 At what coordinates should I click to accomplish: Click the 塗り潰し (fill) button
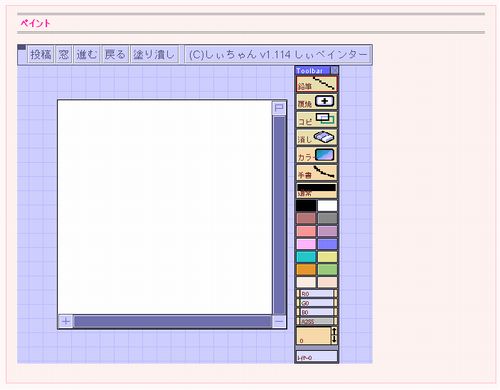154,54
